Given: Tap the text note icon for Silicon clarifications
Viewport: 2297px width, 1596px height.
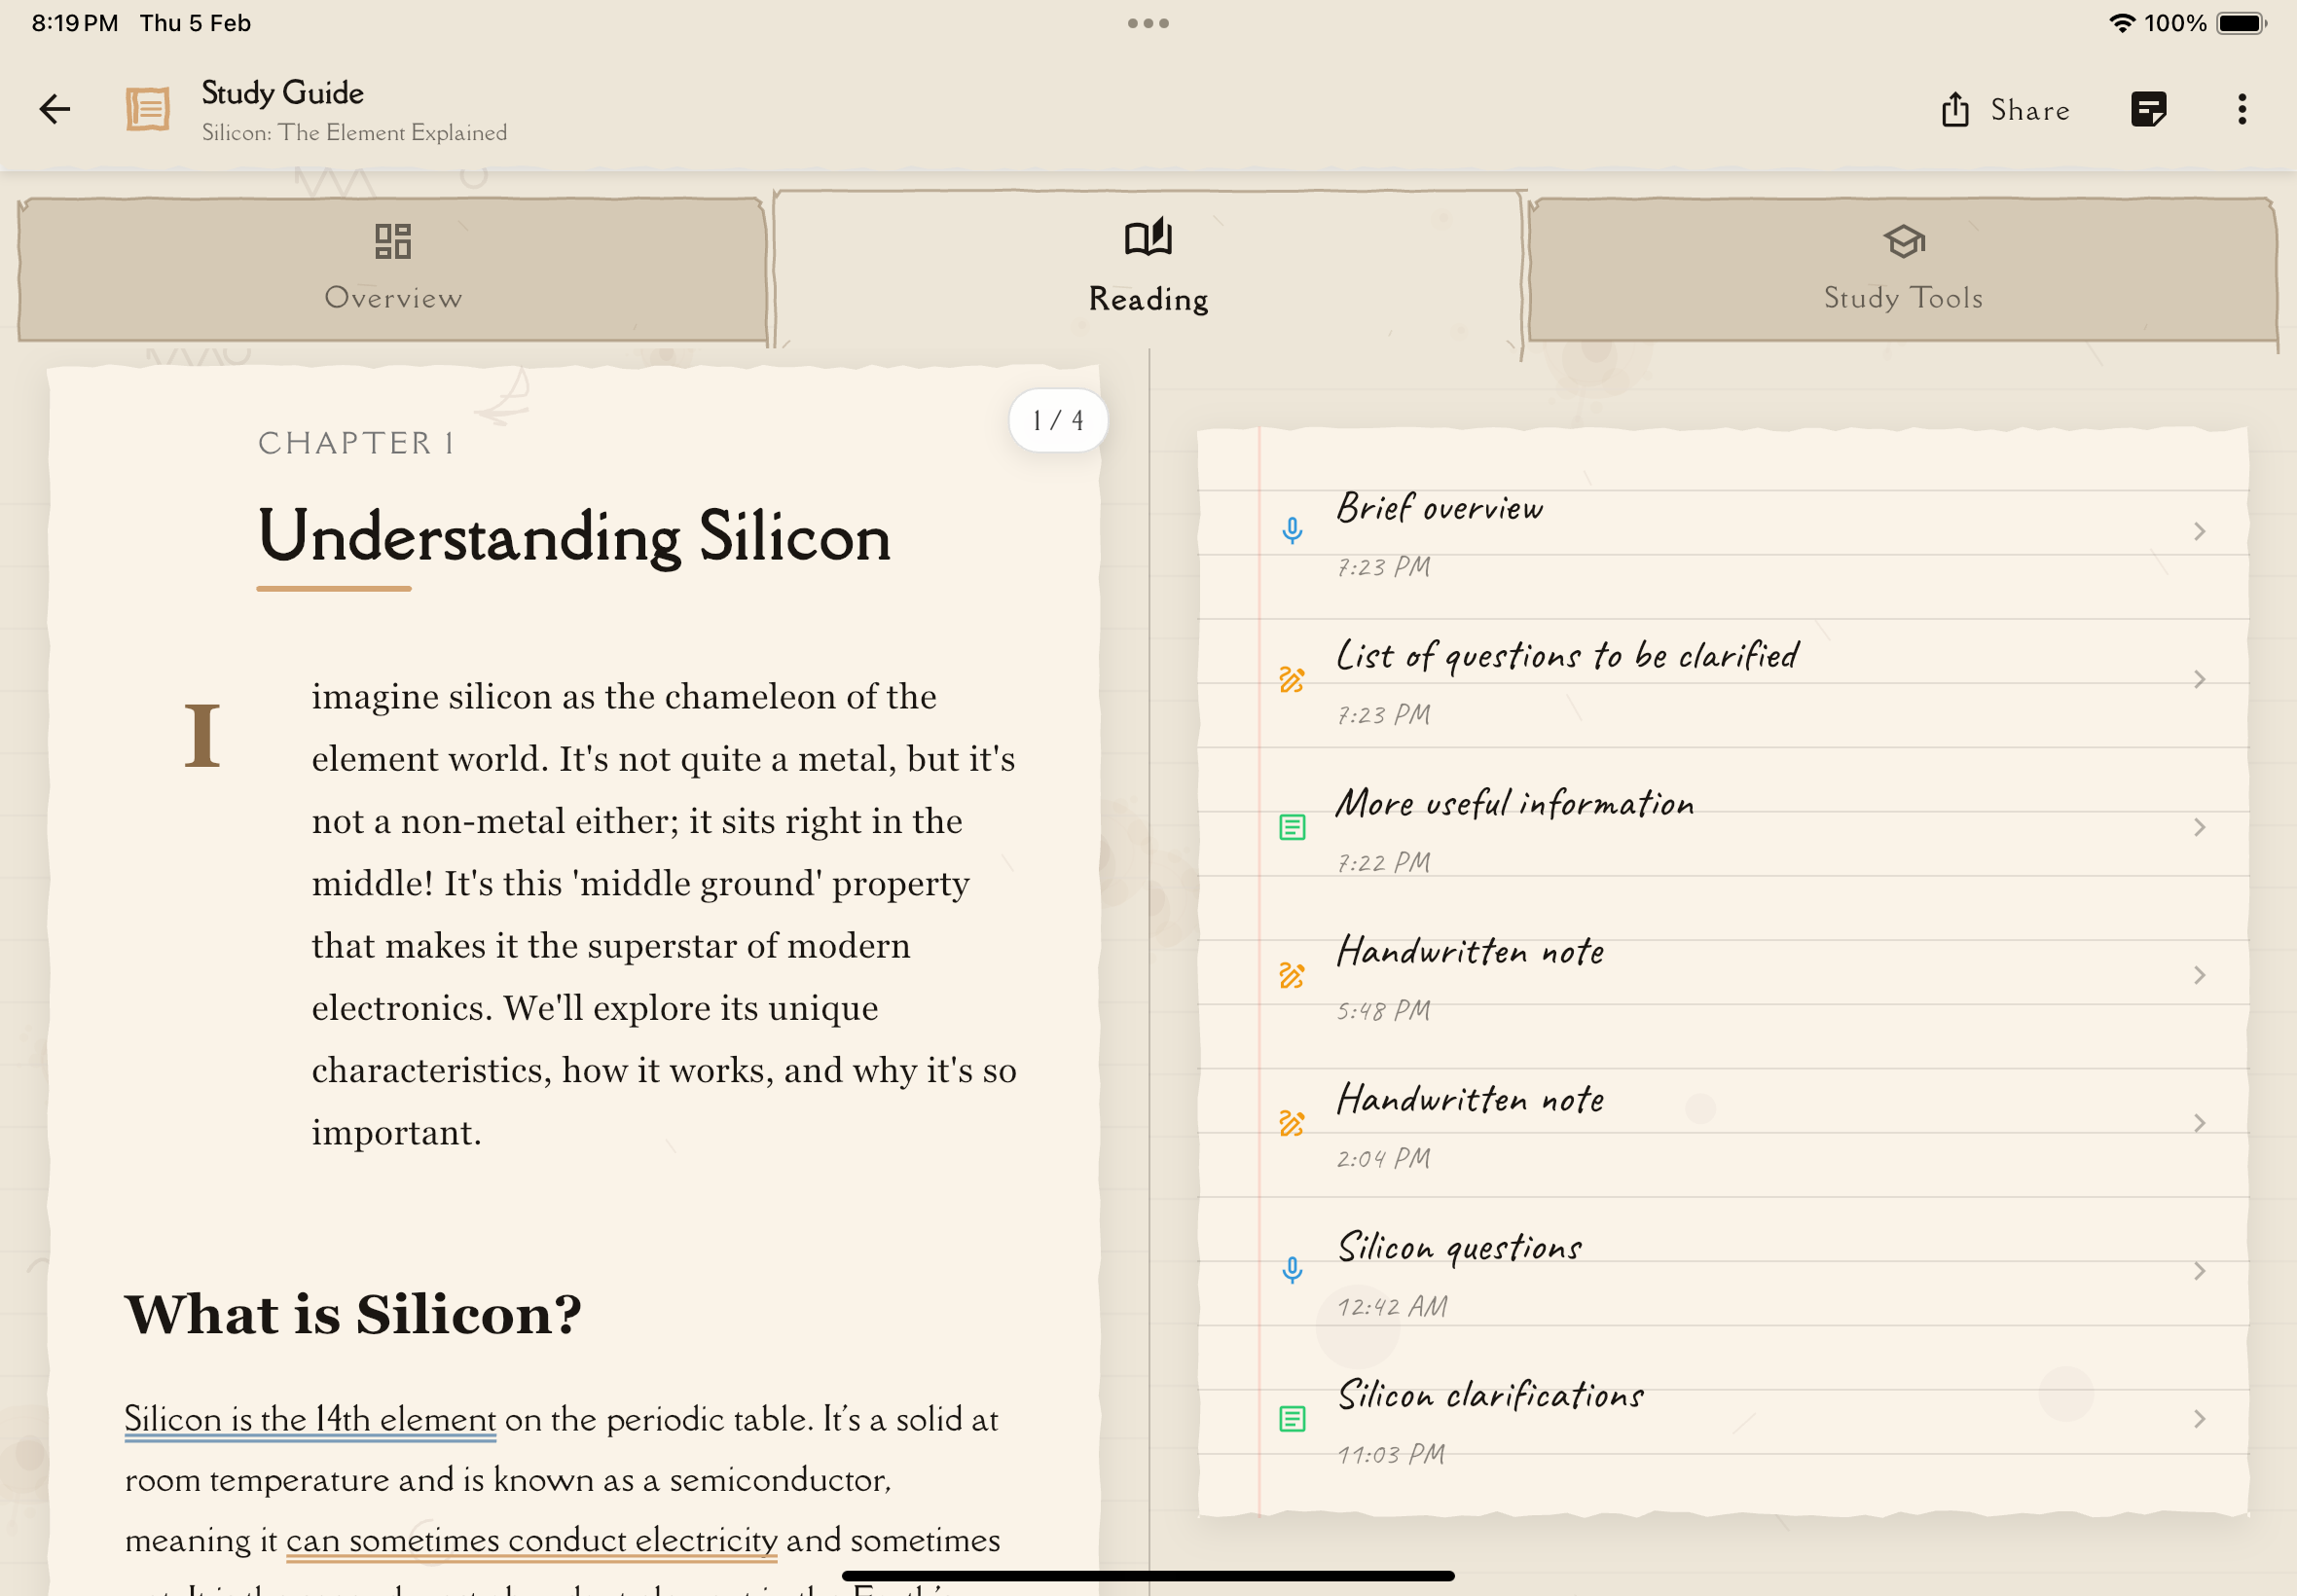Looking at the screenshot, I should (x=1292, y=1418).
